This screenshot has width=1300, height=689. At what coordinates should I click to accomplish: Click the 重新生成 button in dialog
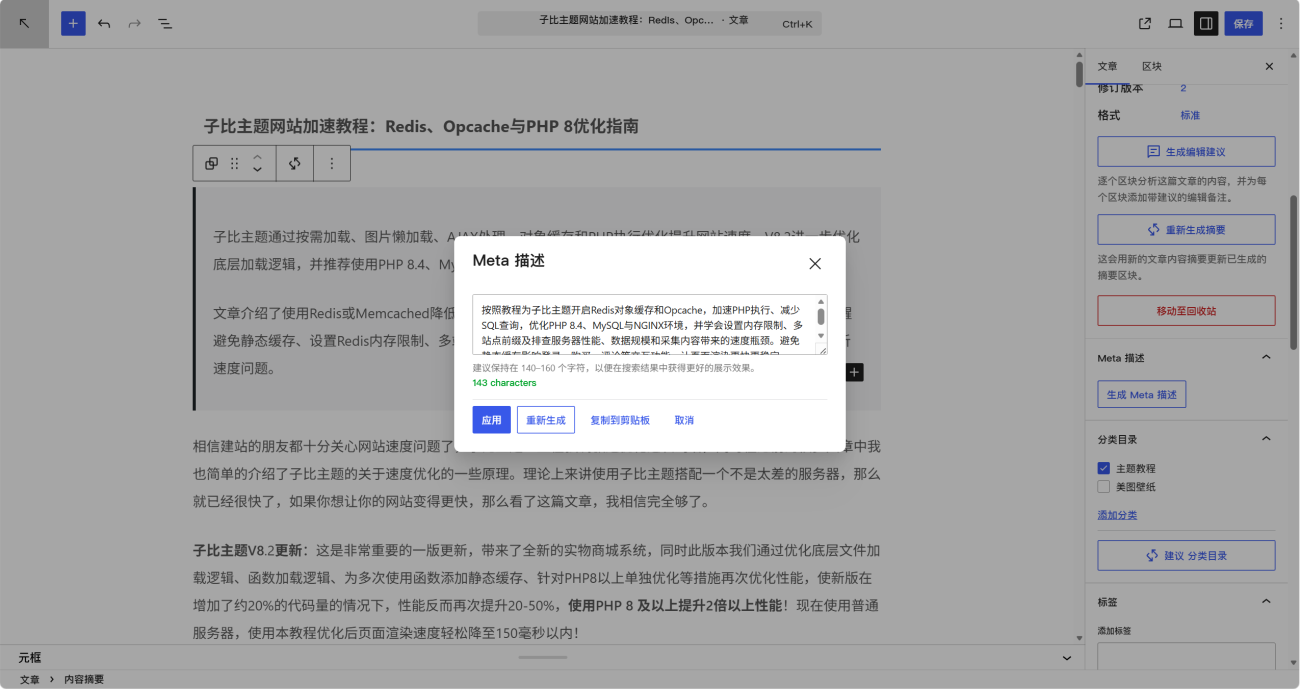click(x=546, y=420)
